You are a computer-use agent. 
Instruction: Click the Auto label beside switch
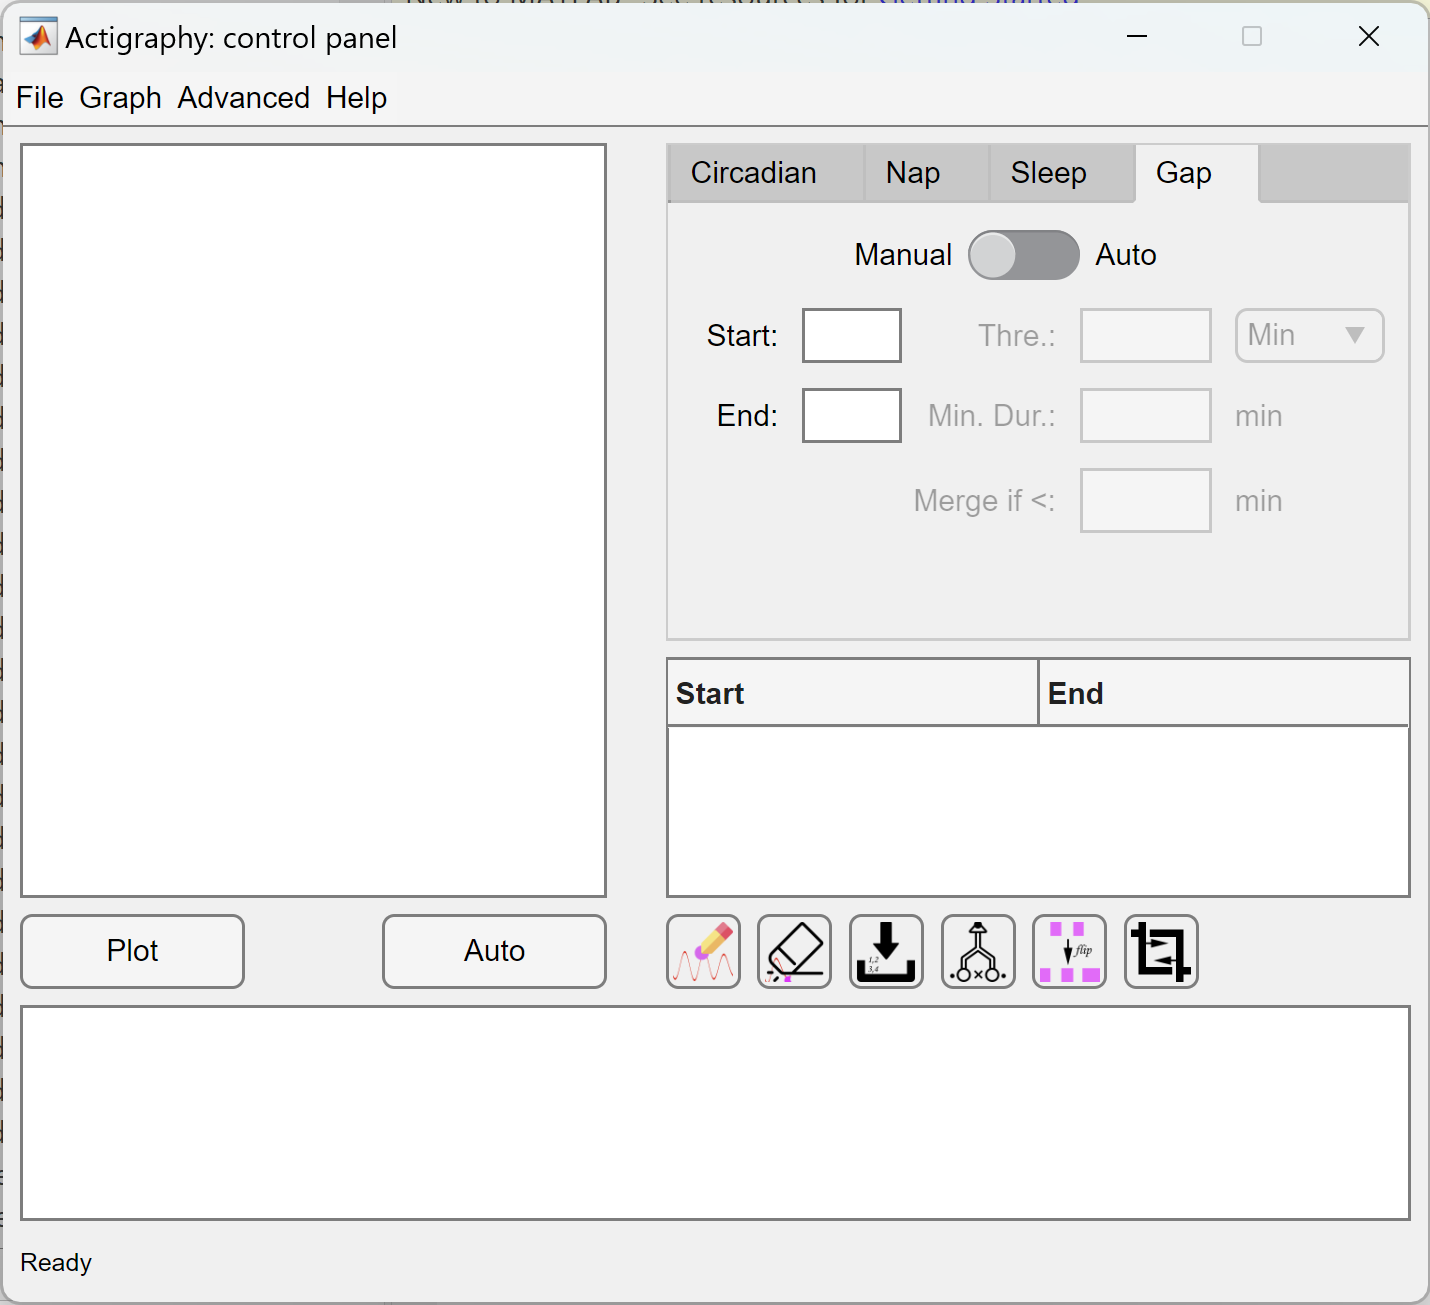(x=1126, y=255)
